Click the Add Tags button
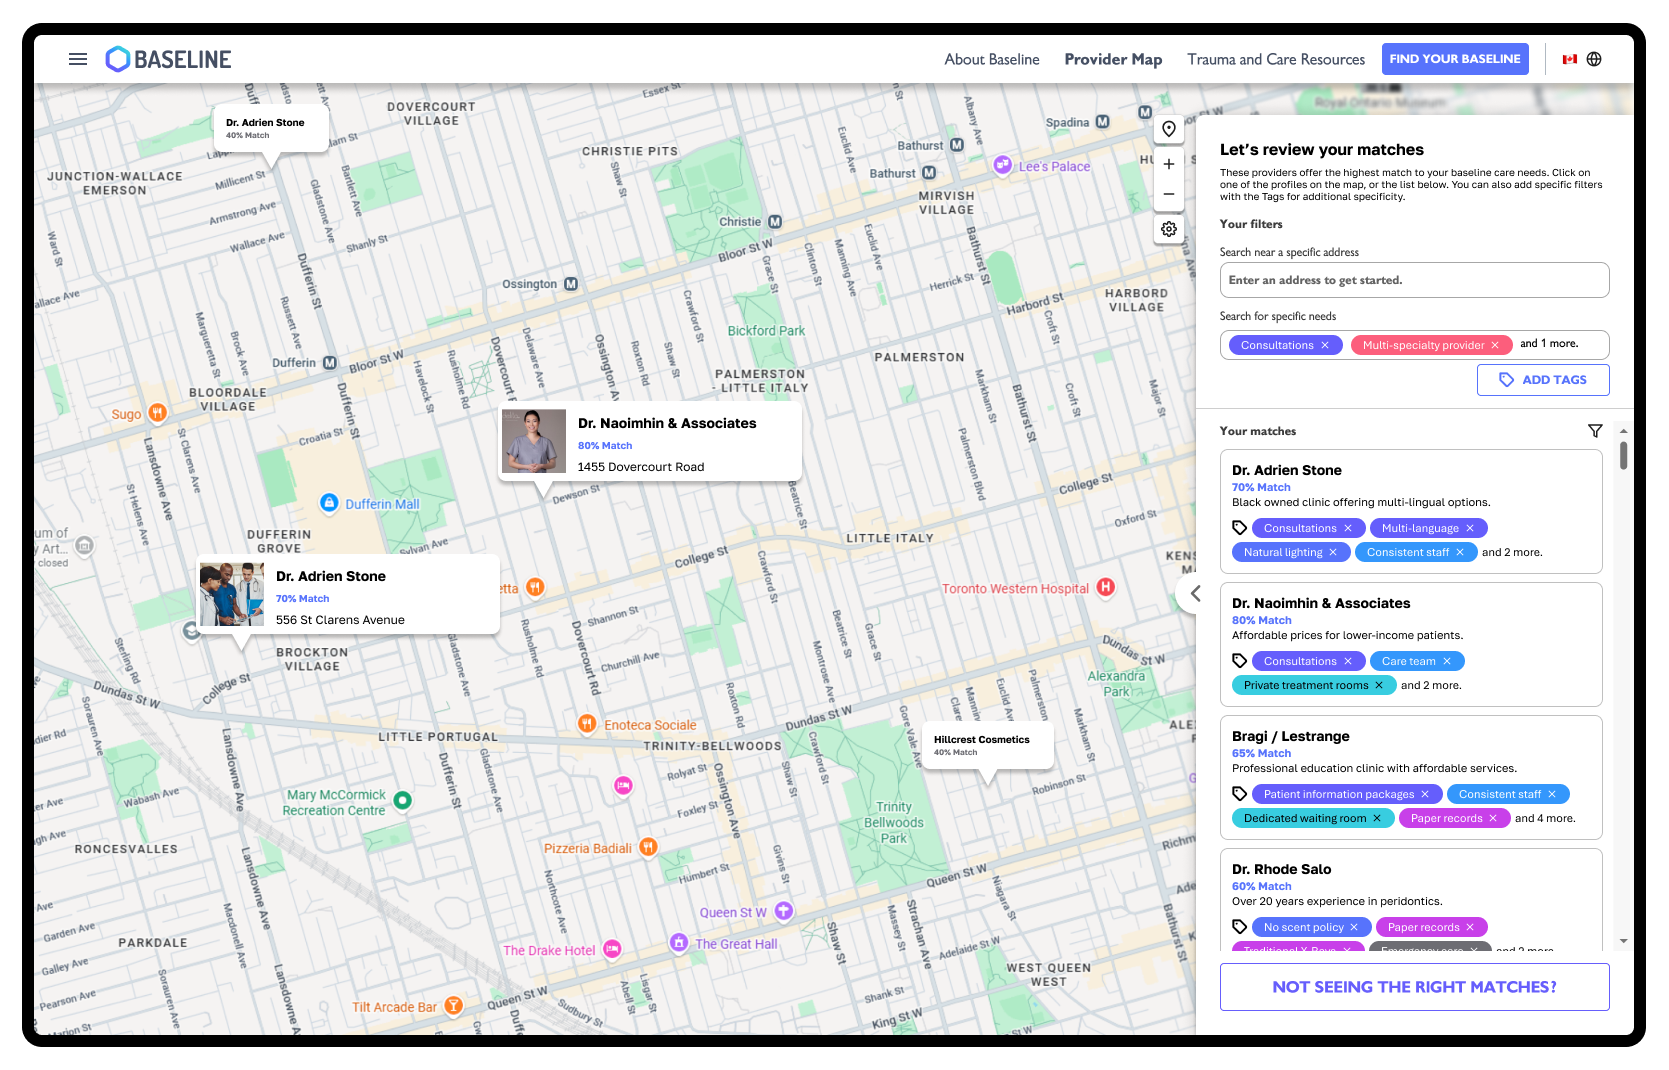This screenshot has width=1669, height=1070. tap(1543, 380)
